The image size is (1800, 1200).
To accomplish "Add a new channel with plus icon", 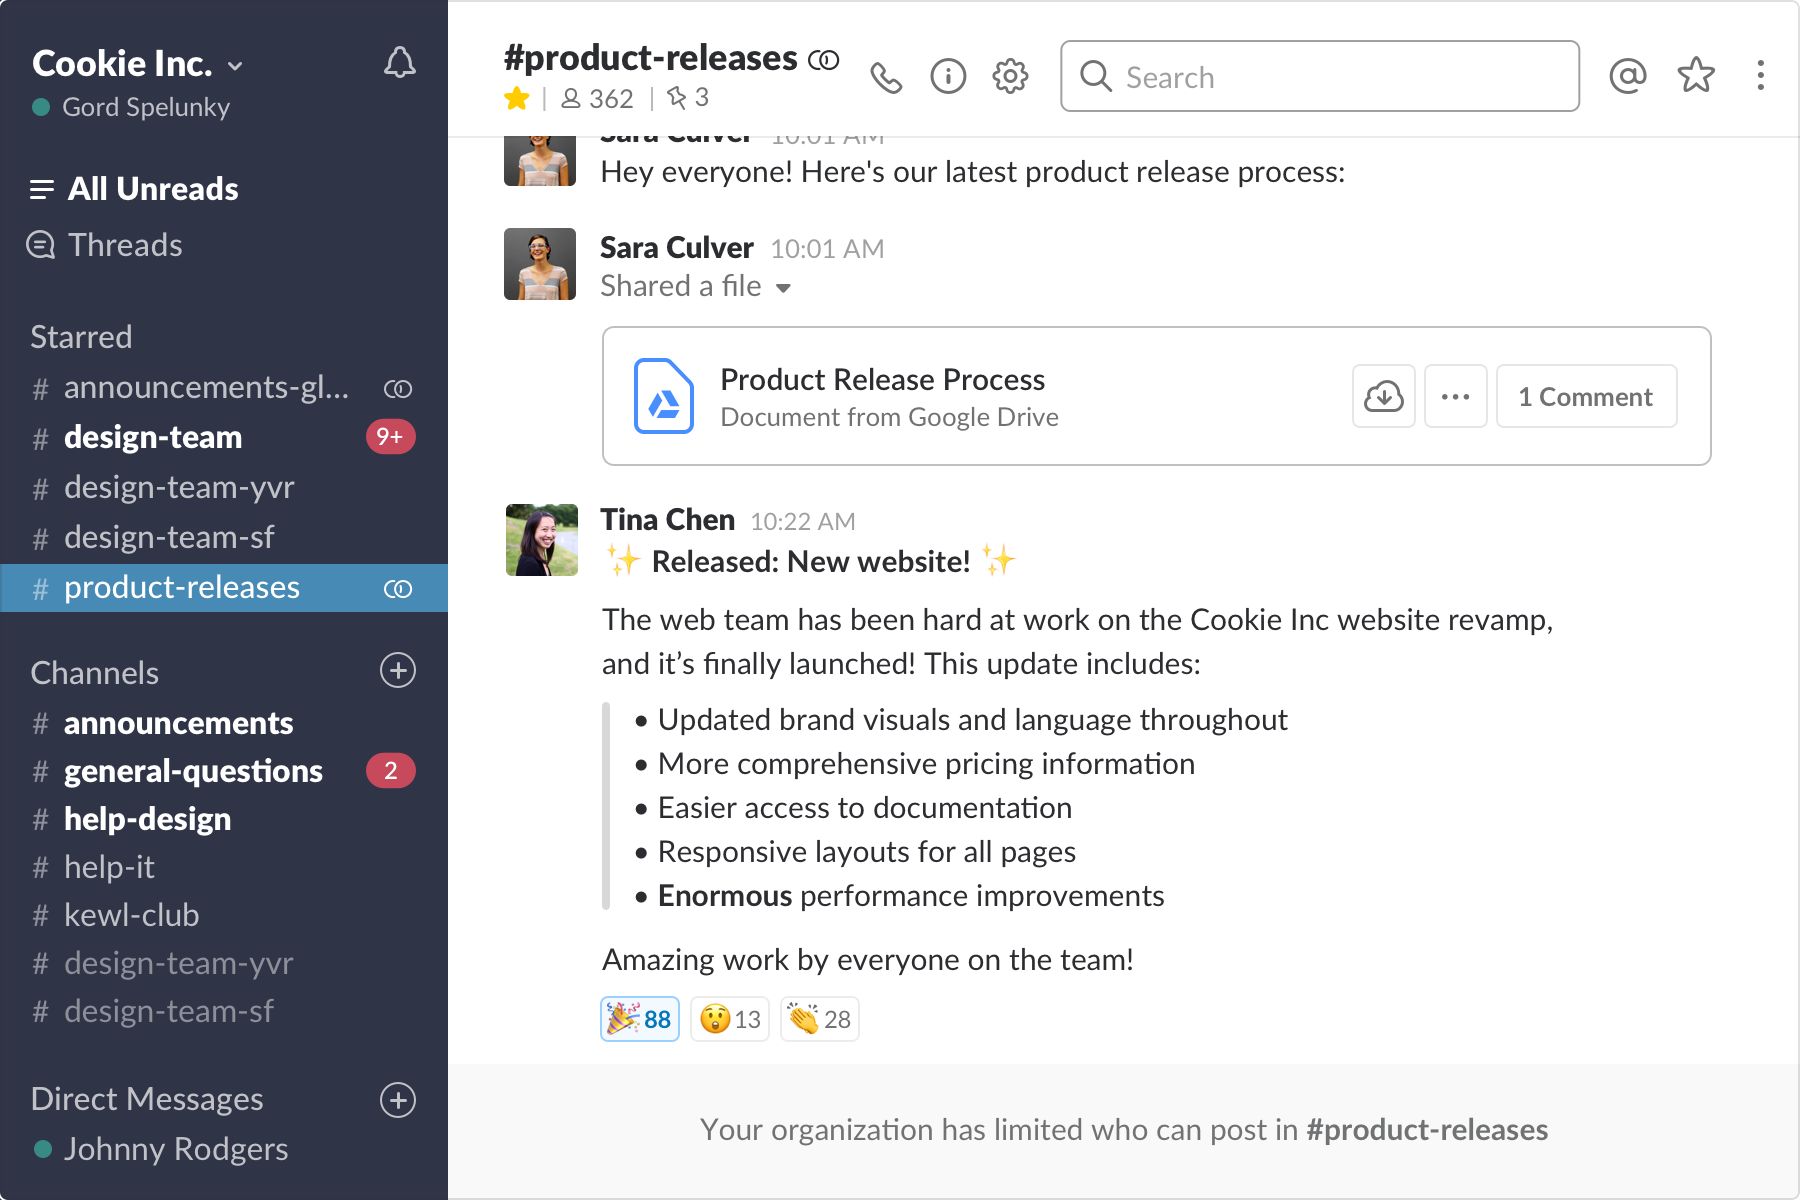I will [398, 670].
